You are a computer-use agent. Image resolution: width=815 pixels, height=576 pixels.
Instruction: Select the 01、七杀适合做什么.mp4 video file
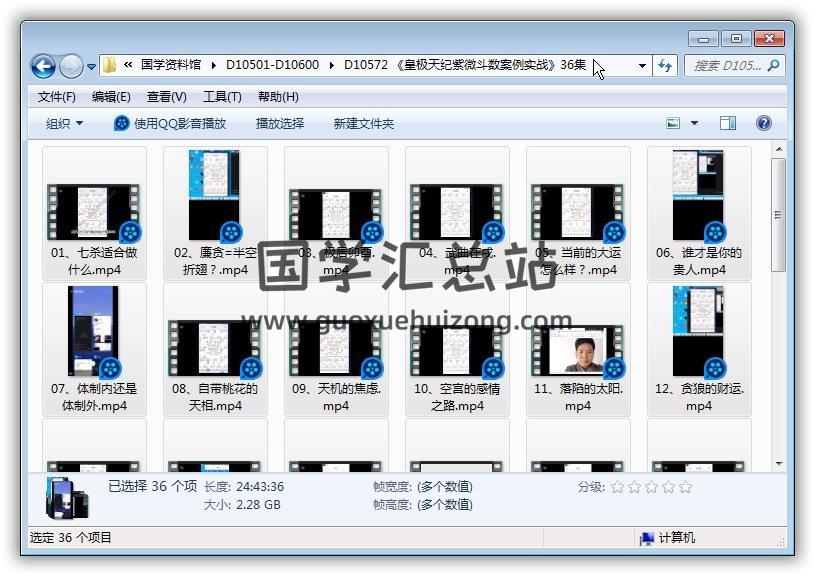click(94, 213)
